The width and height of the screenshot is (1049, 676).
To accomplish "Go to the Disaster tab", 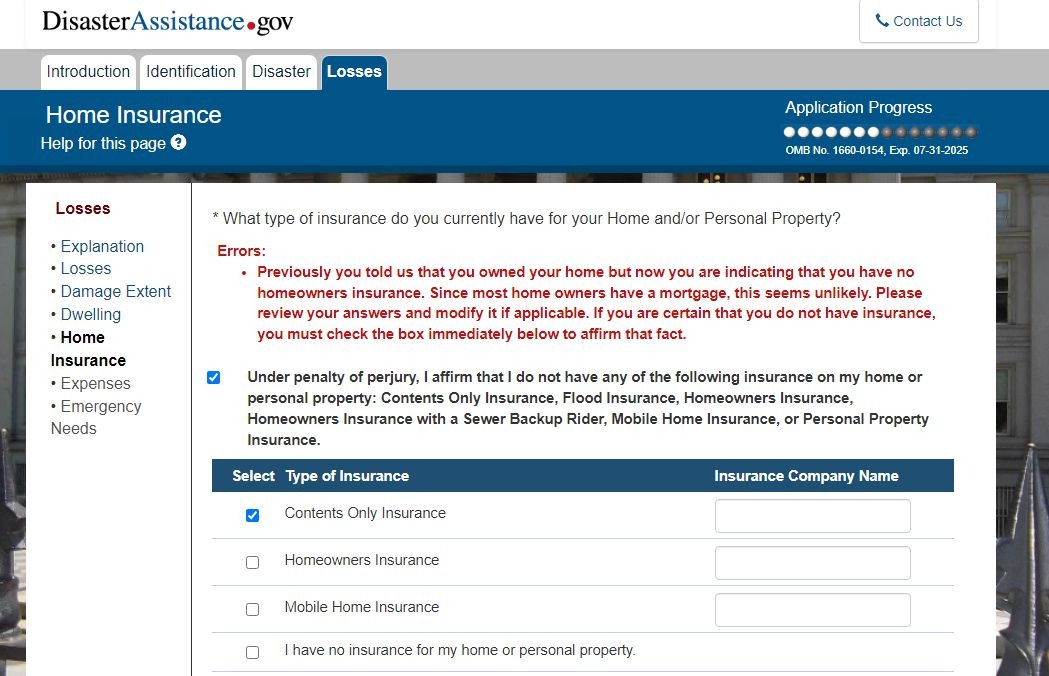I will [281, 72].
